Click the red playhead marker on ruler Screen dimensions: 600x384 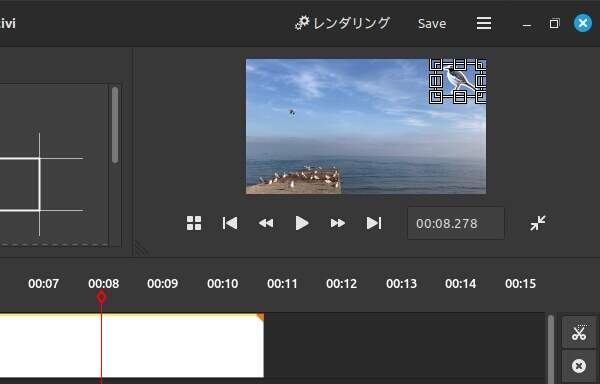click(101, 297)
